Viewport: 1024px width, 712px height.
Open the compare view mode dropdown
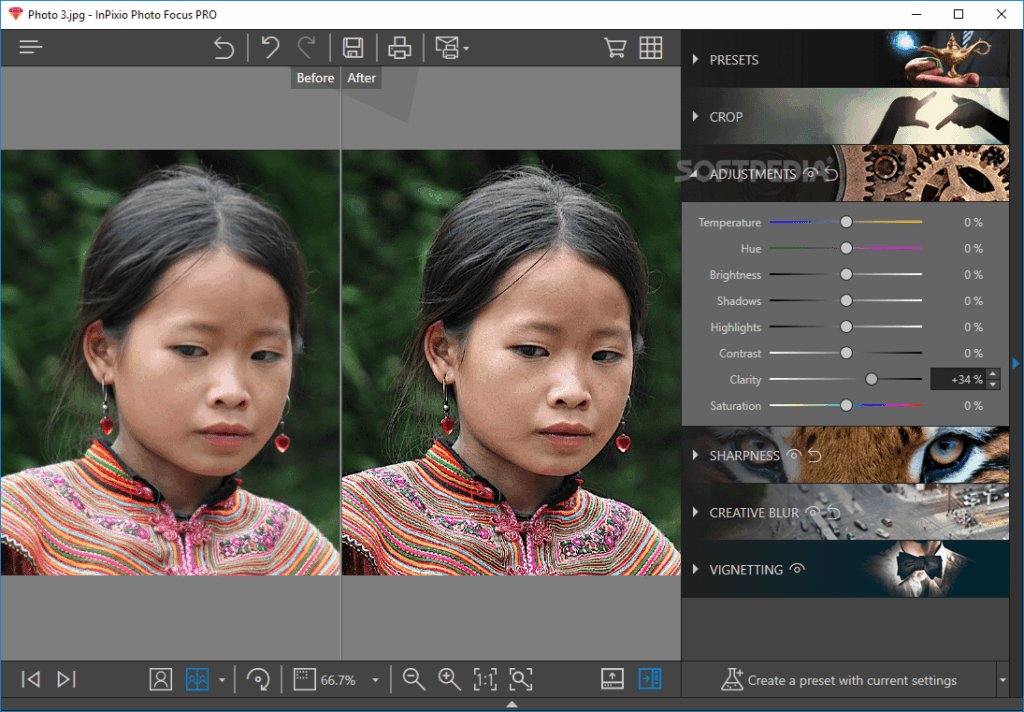pyautogui.click(x=222, y=680)
